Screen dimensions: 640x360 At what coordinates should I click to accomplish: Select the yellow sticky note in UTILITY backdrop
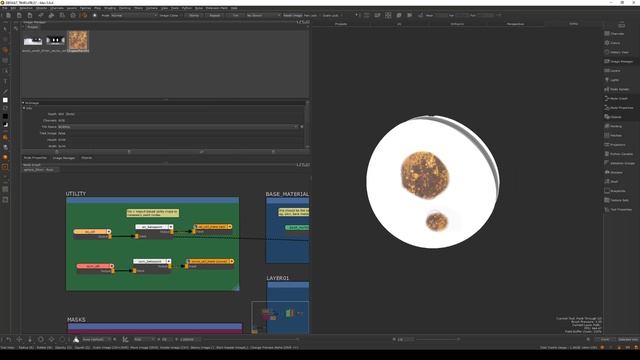tap(152, 213)
